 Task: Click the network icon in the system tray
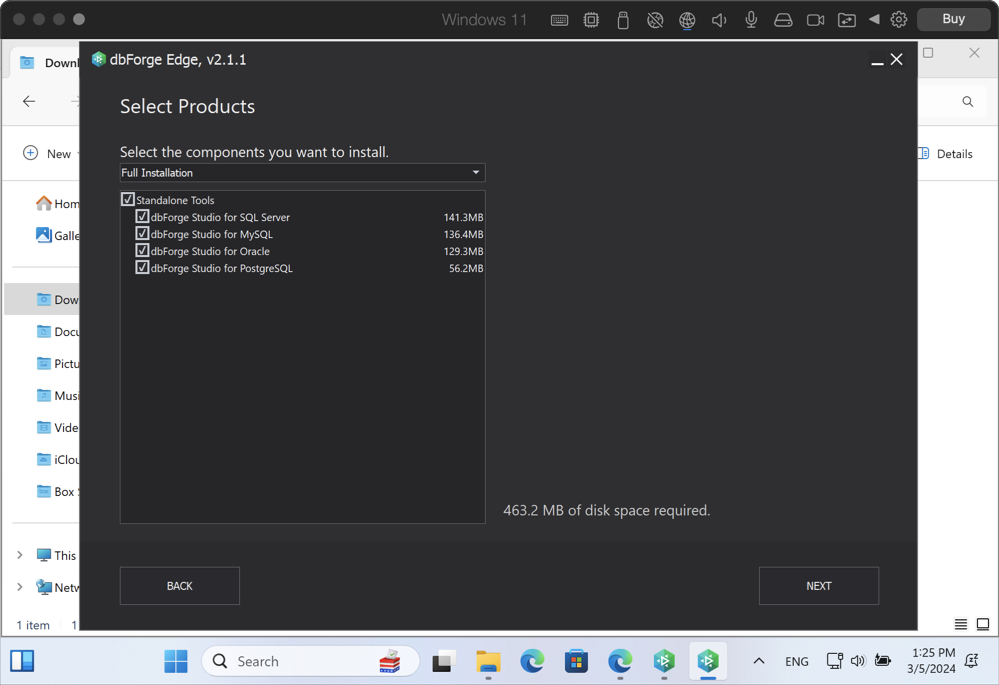(x=835, y=661)
